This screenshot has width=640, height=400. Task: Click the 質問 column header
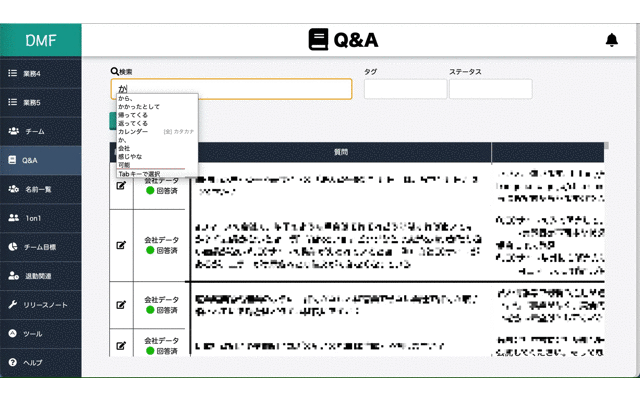pyautogui.click(x=341, y=152)
